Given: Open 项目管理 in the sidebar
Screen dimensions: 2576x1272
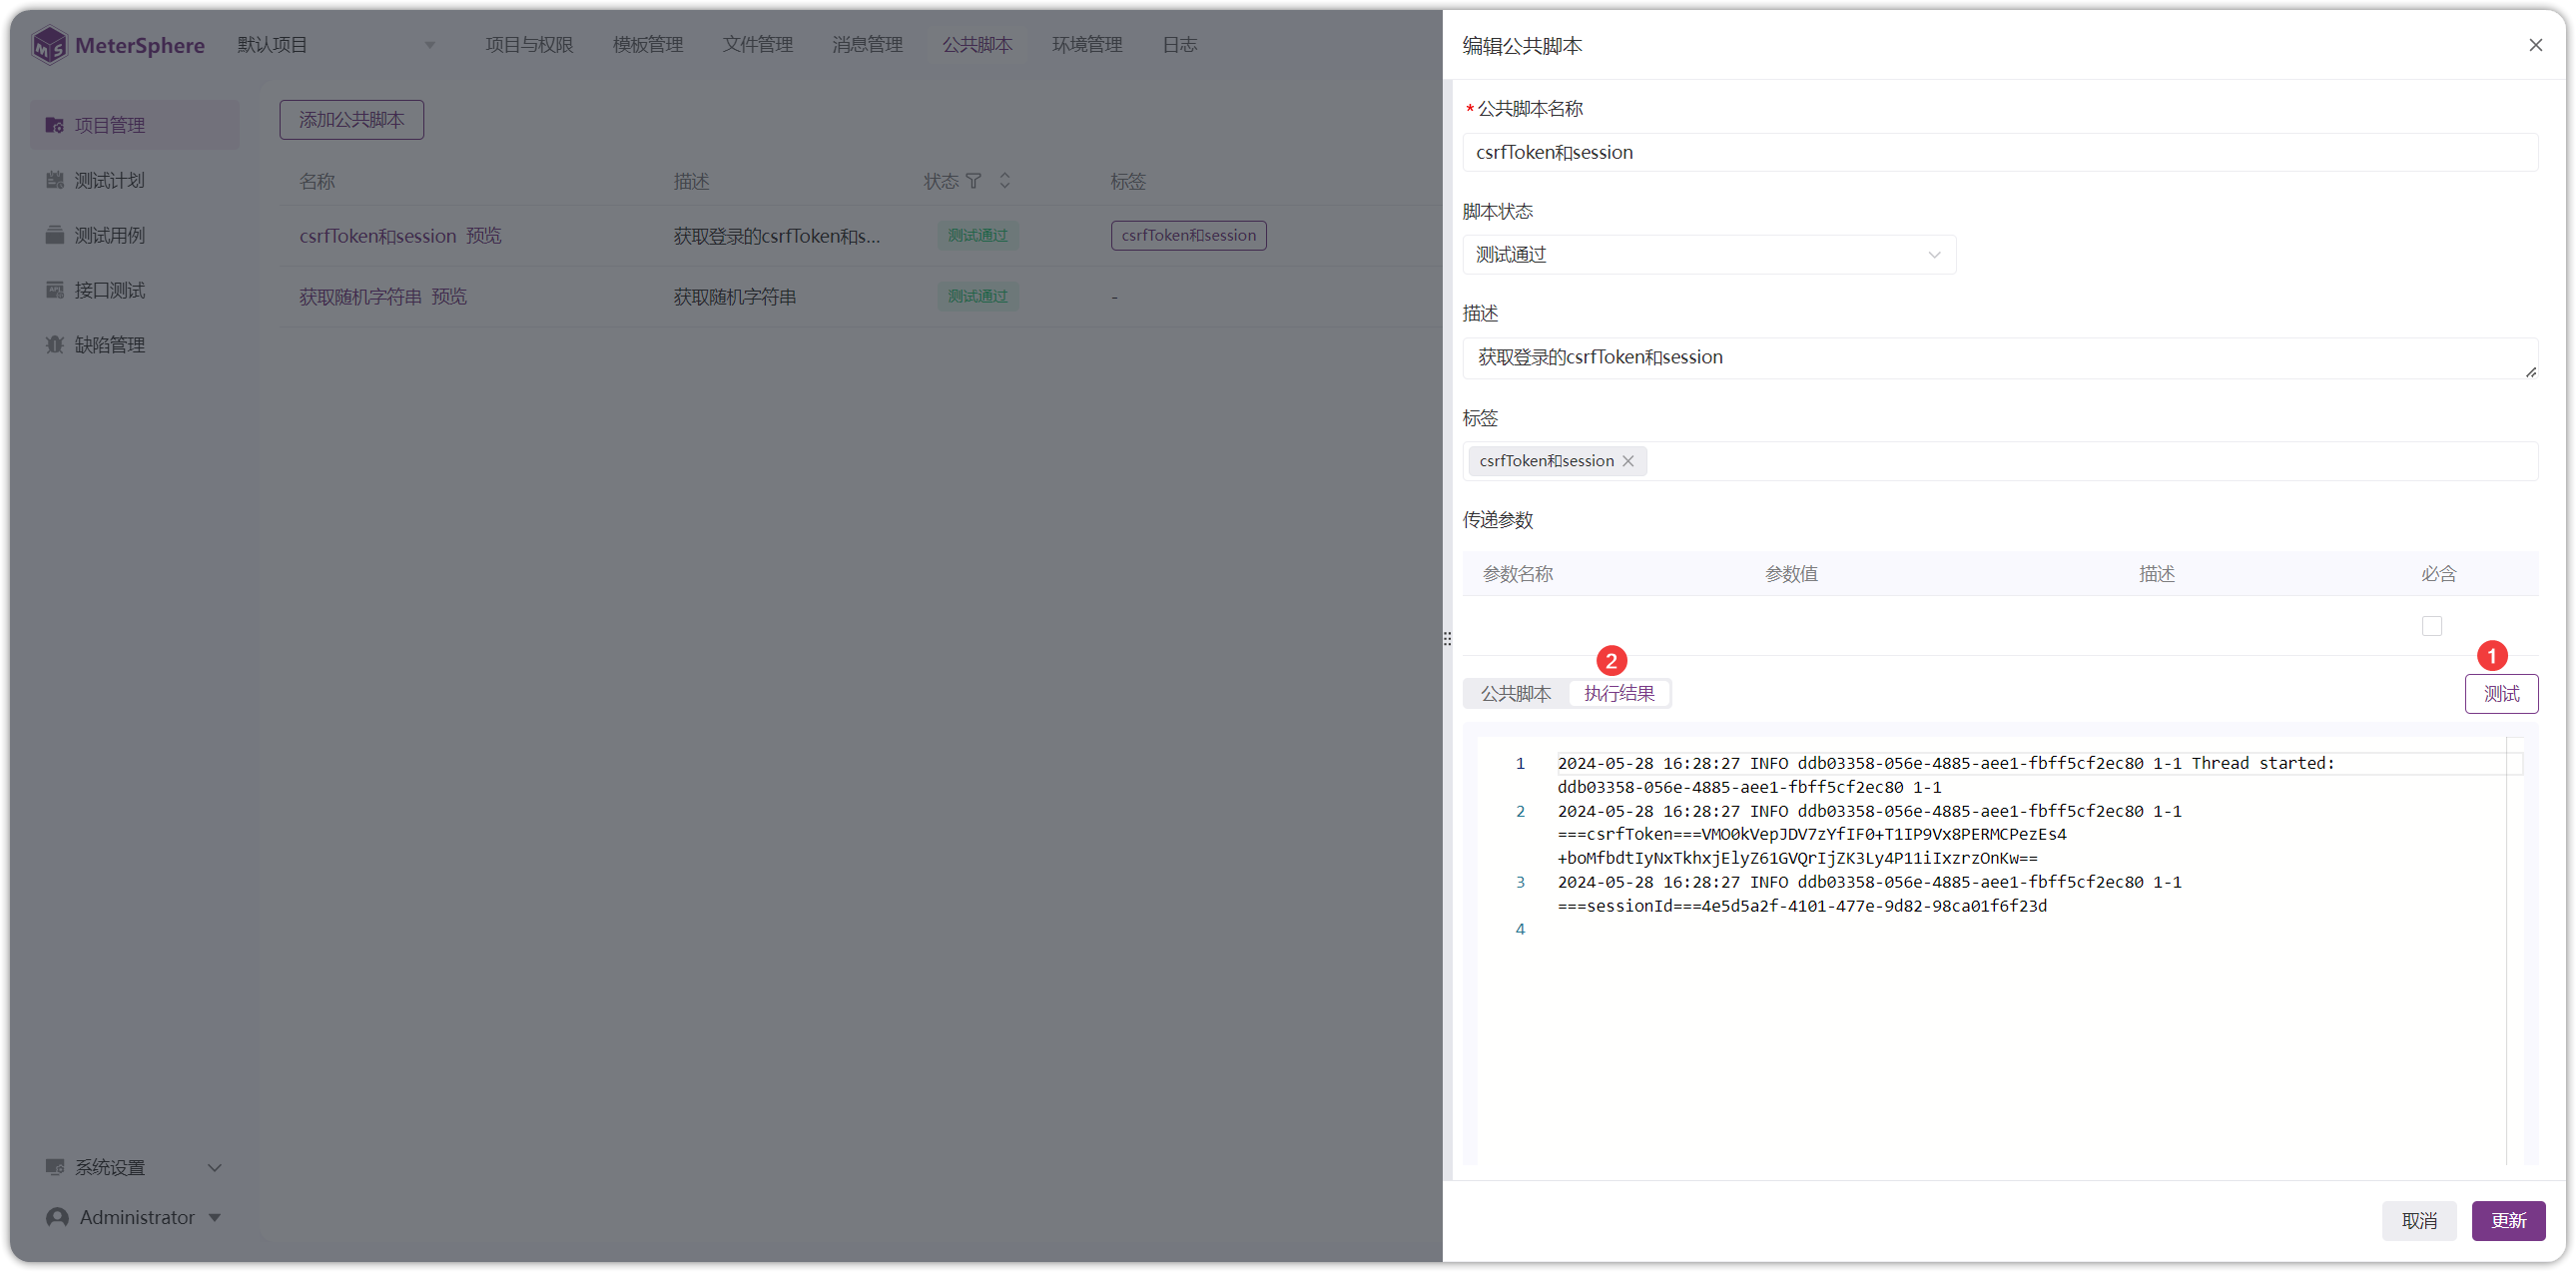Looking at the screenshot, I should (135, 125).
